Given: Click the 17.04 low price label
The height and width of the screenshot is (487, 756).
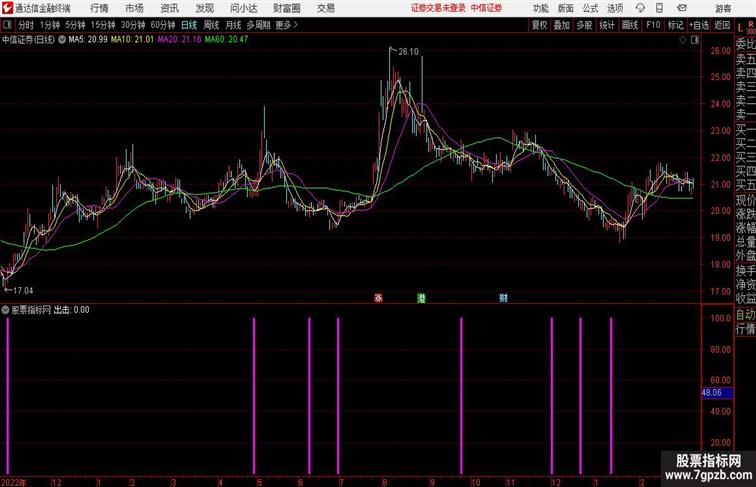Looking at the screenshot, I should (x=23, y=291).
